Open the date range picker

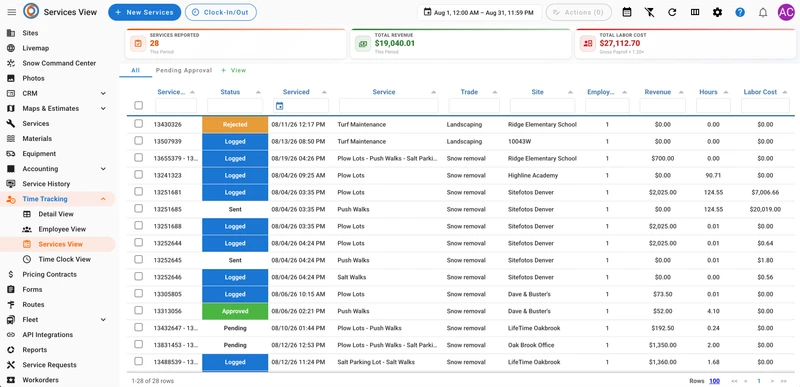point(480,12)
